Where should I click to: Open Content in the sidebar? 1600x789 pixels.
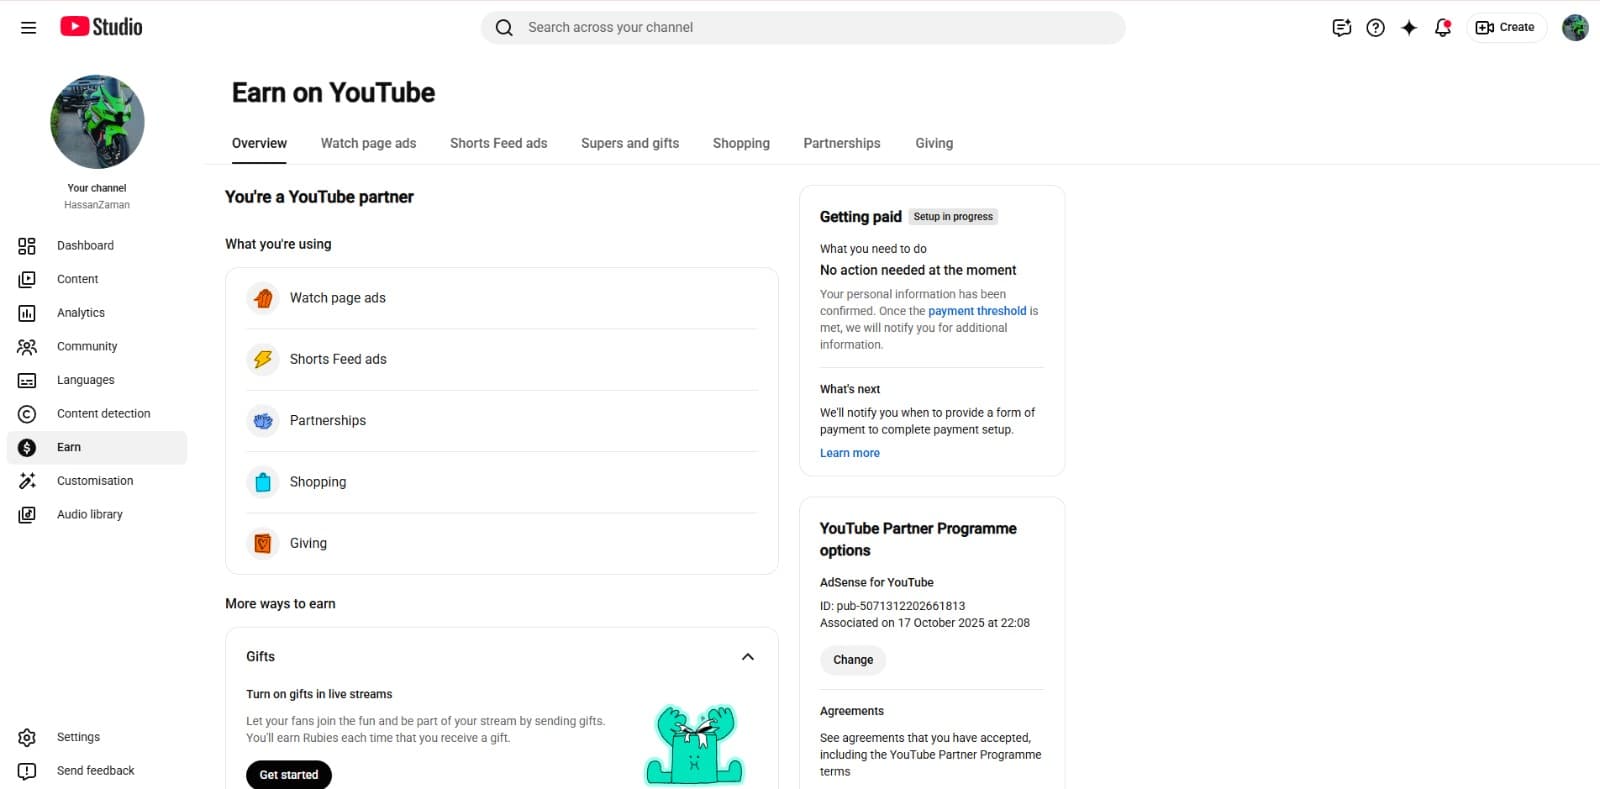point(97,280)
